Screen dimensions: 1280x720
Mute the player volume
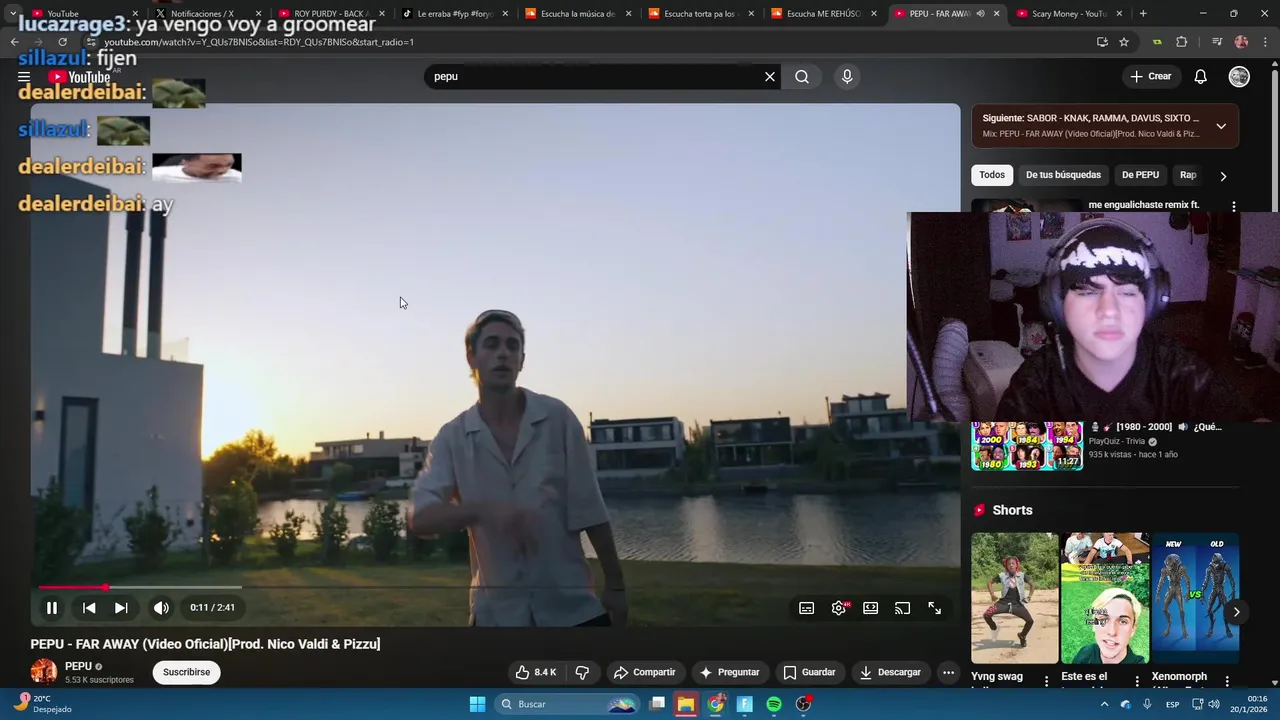(x=161, y=608)
